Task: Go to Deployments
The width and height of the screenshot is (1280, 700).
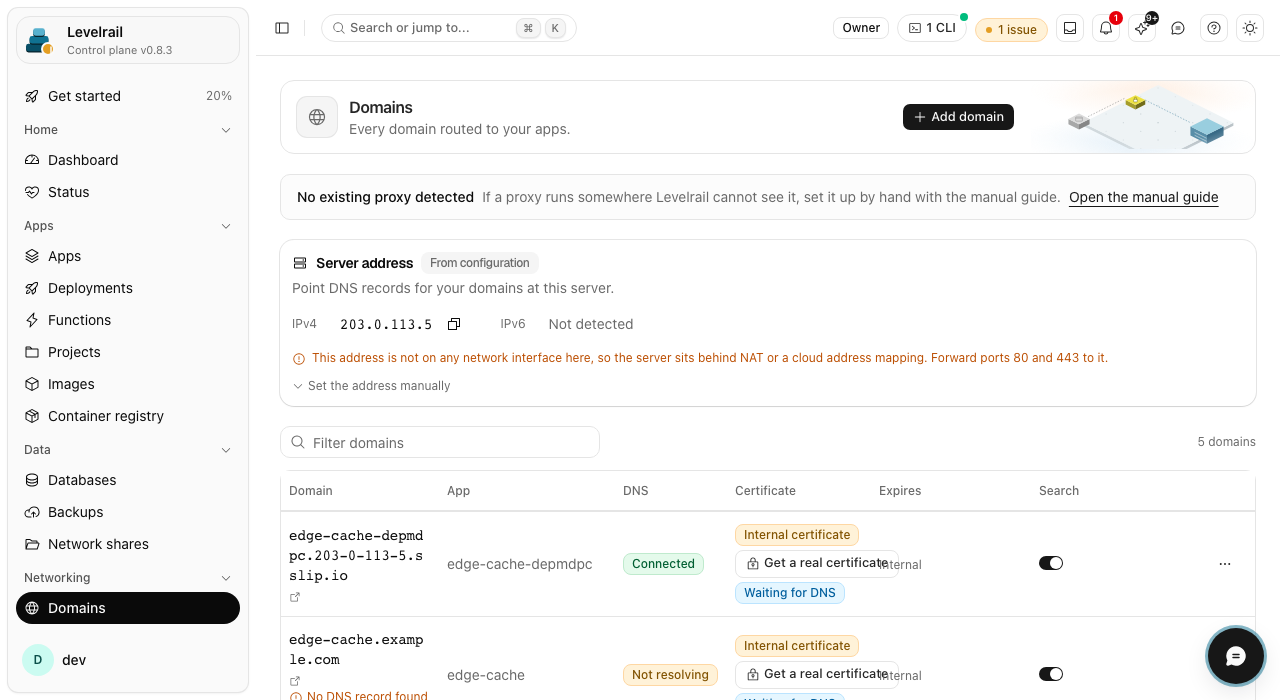Action: 128,288
